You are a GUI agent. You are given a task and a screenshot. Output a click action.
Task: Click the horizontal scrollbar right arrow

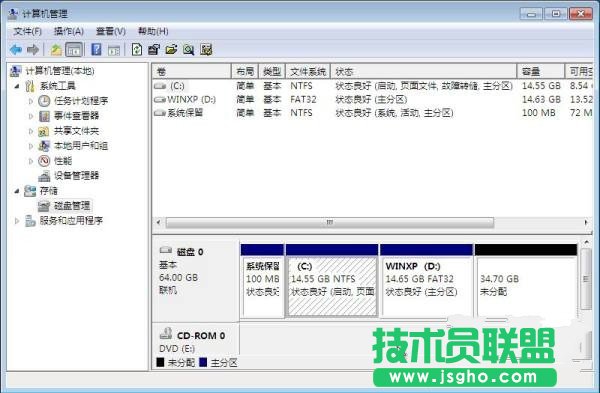pyautogui.click(x=586, y=222)
